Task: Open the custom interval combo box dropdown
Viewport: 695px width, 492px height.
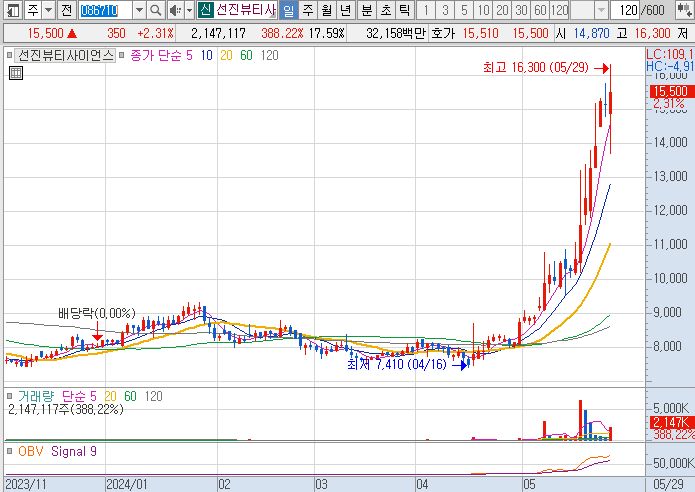Action: [601, 10]
